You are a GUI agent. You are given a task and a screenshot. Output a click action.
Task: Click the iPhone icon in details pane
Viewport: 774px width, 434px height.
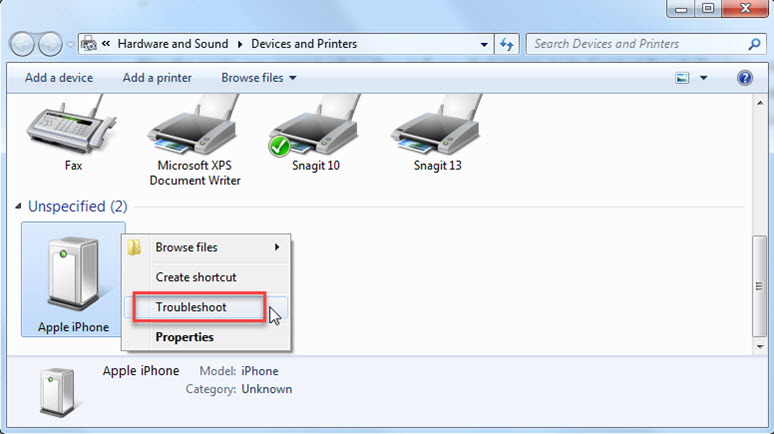[58, 392]
